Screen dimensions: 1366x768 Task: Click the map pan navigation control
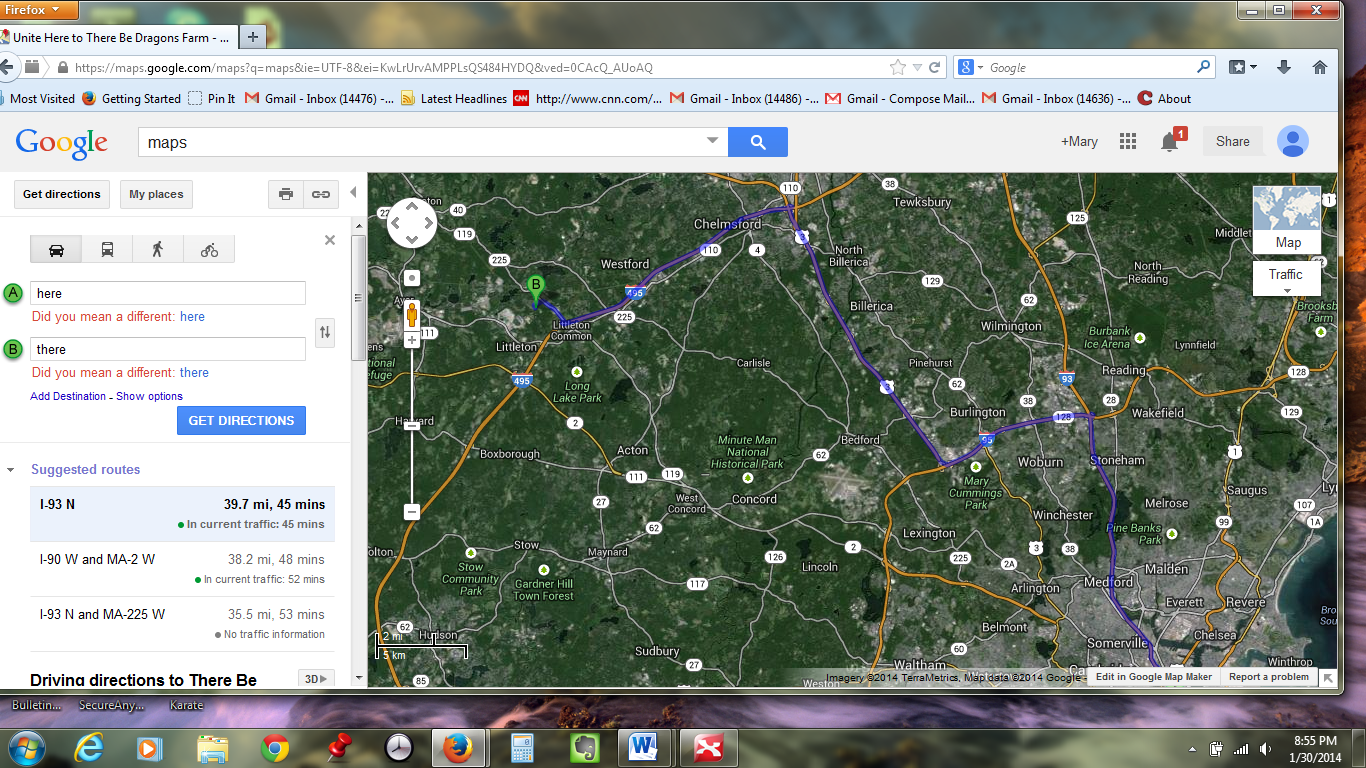[x=412, y=223]
